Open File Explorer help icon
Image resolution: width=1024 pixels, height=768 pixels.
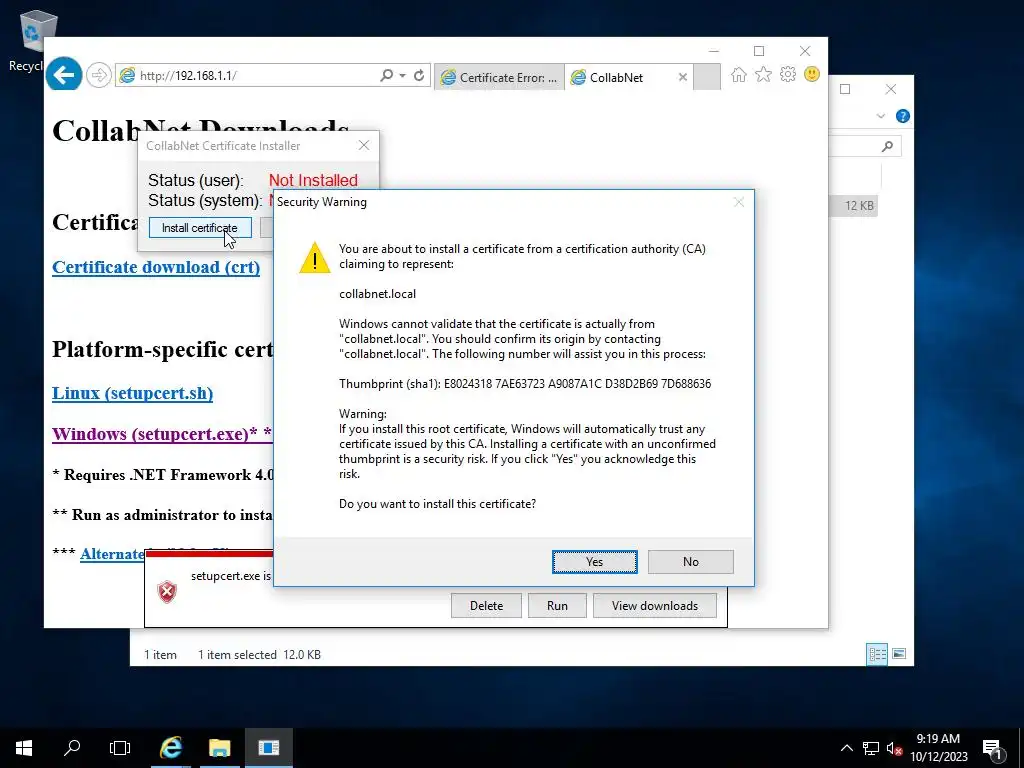coord(903,116)
